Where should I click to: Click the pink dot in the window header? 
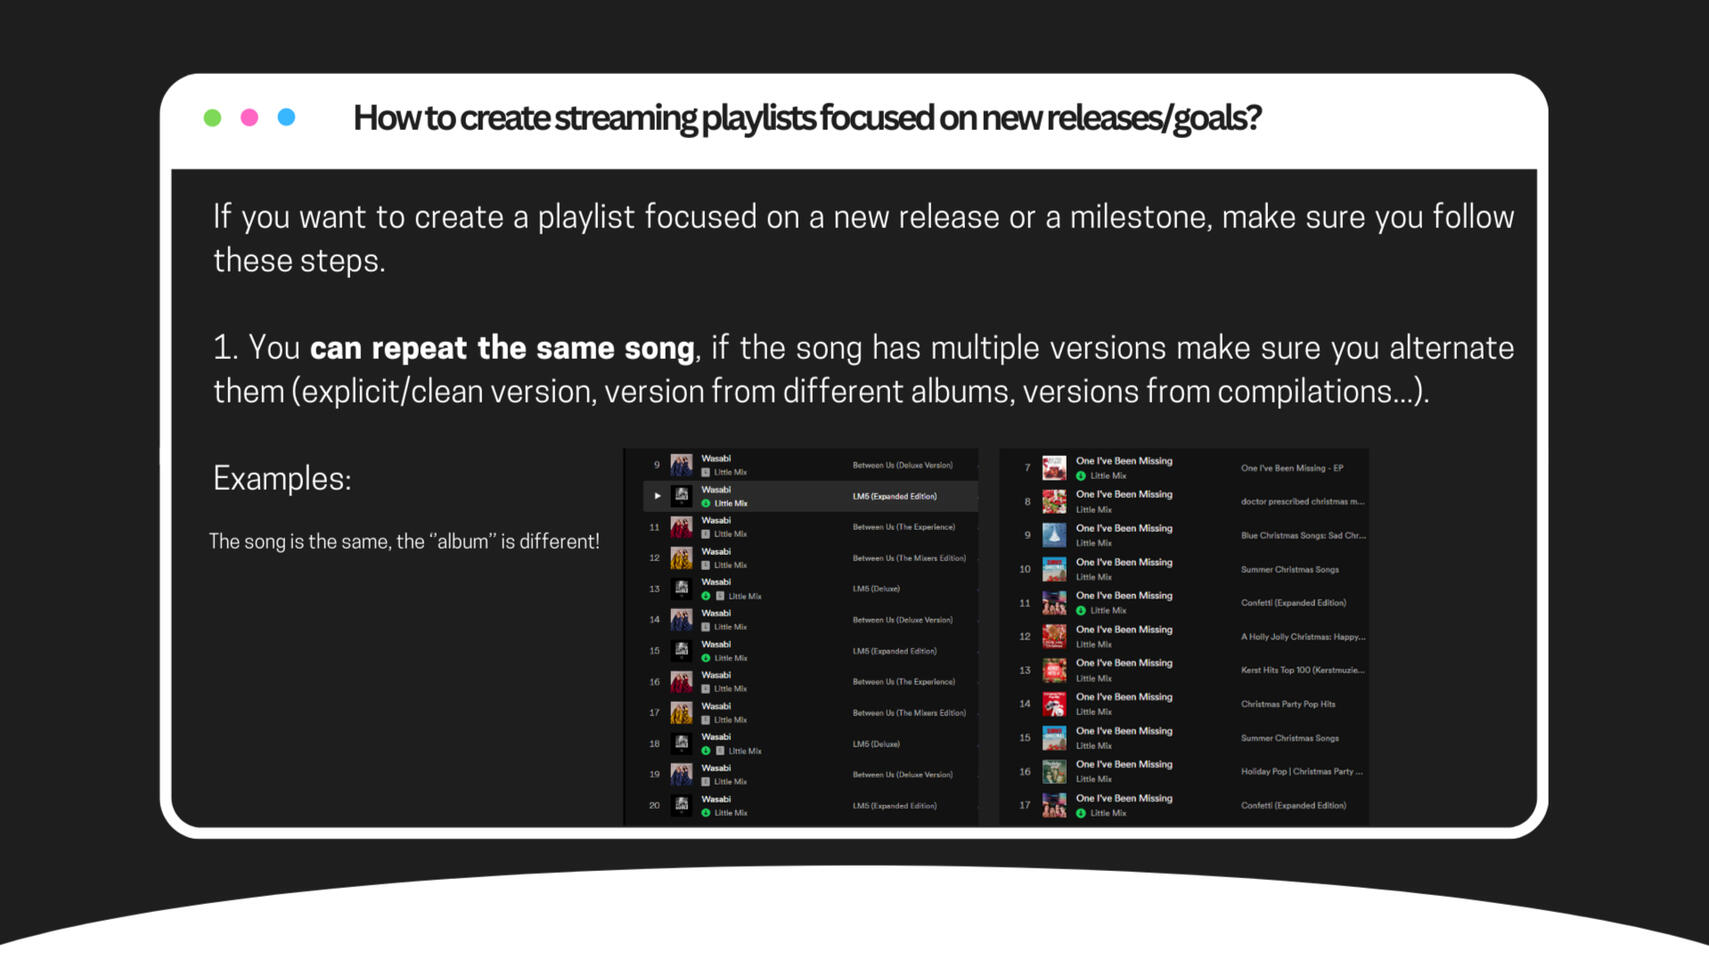tap(249, 118)
